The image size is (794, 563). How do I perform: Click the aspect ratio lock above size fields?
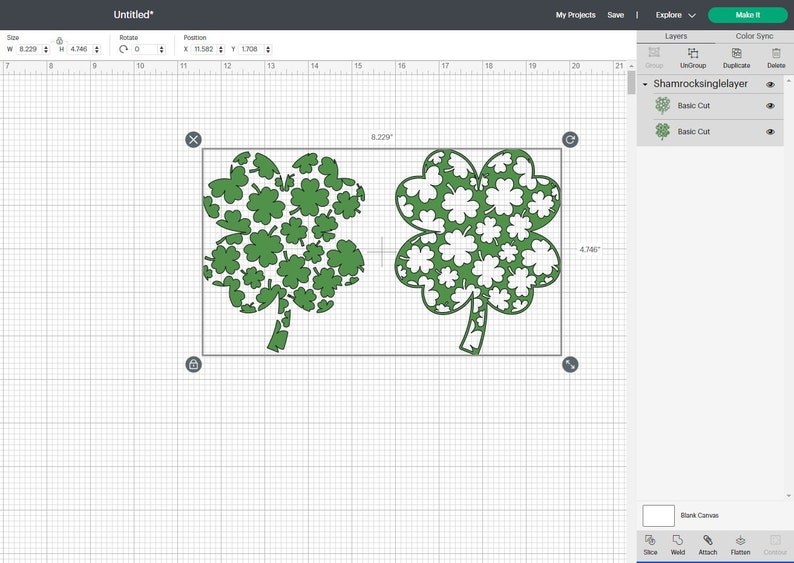point(59,40)
